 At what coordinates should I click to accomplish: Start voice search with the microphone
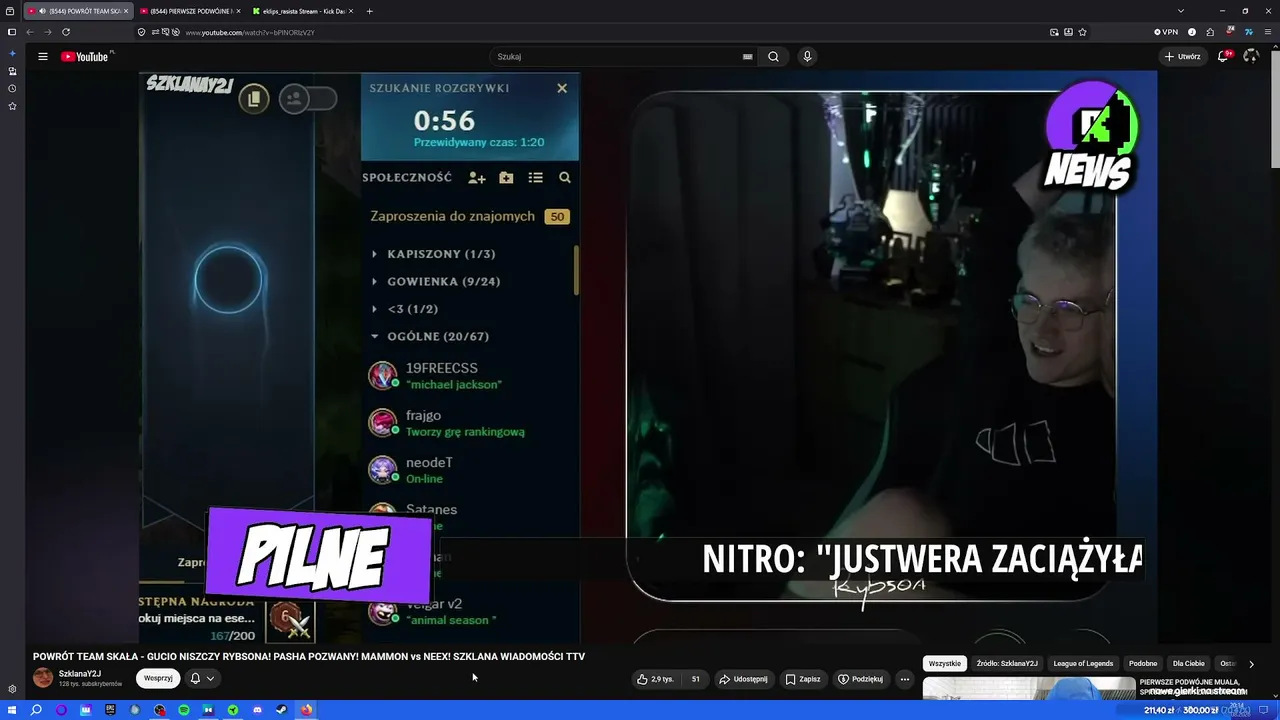pyautogui.click(x=807, y=57)
